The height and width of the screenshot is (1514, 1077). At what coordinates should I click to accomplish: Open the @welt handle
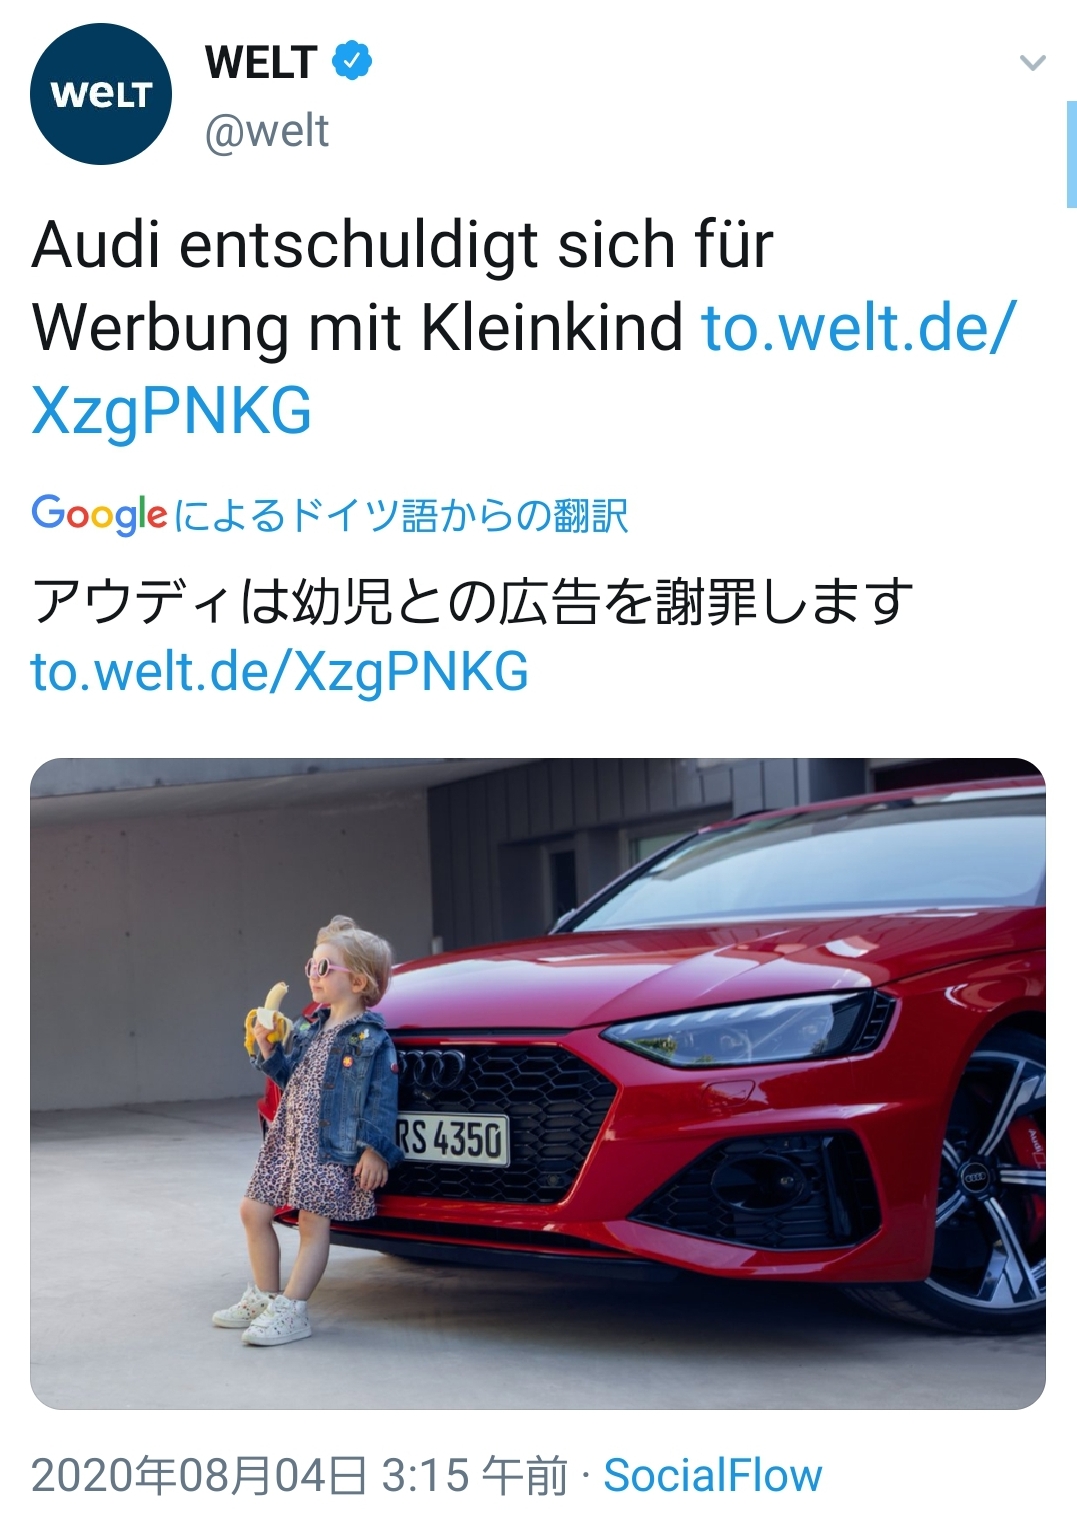(267, 131)
